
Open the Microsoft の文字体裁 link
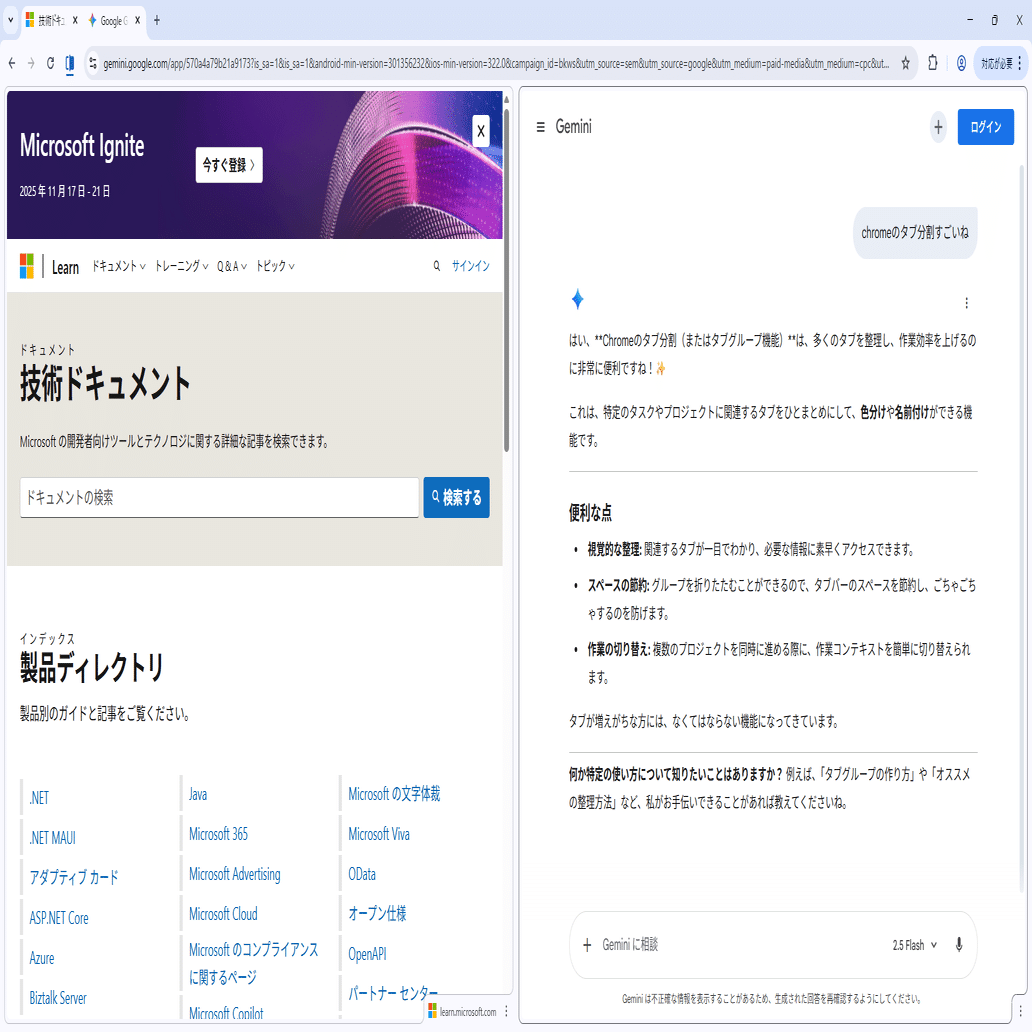pyautogui.click(x=394, y=794)
